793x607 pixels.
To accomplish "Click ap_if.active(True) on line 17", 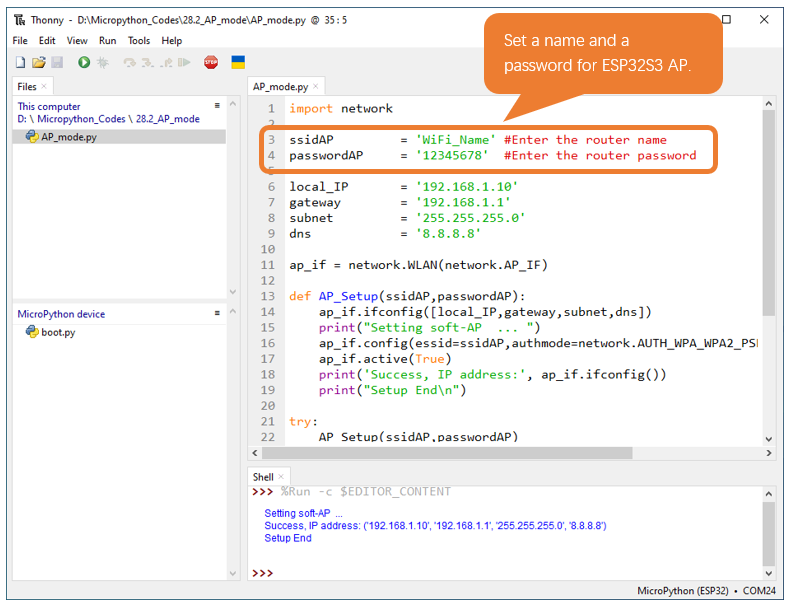I will click(x=385, y=359).
